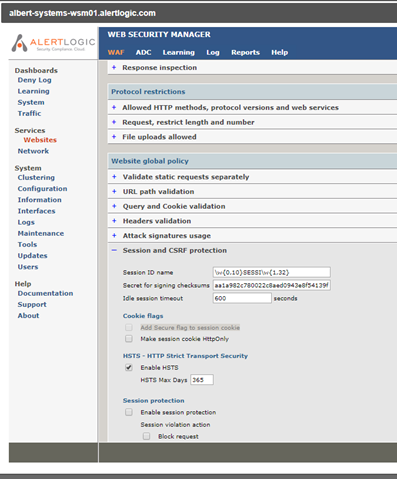Screen dimensions: 397x479
Task: Click the Cookie flags heading
Action: click(143, 316)
